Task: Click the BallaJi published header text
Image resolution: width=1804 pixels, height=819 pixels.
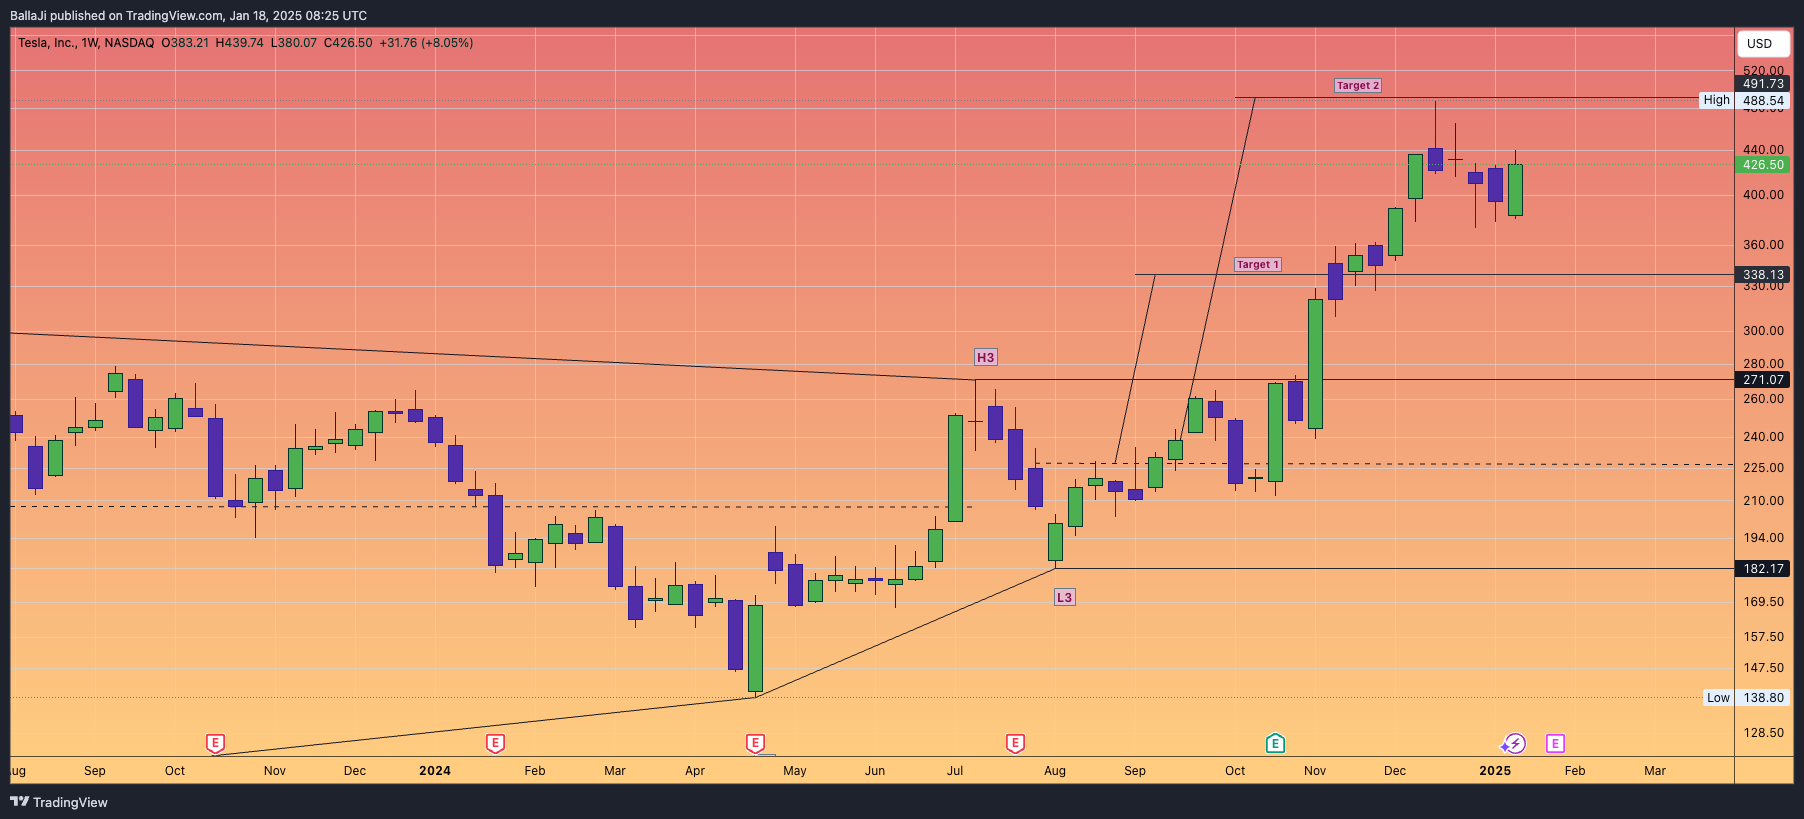Action: click(188, 16)
